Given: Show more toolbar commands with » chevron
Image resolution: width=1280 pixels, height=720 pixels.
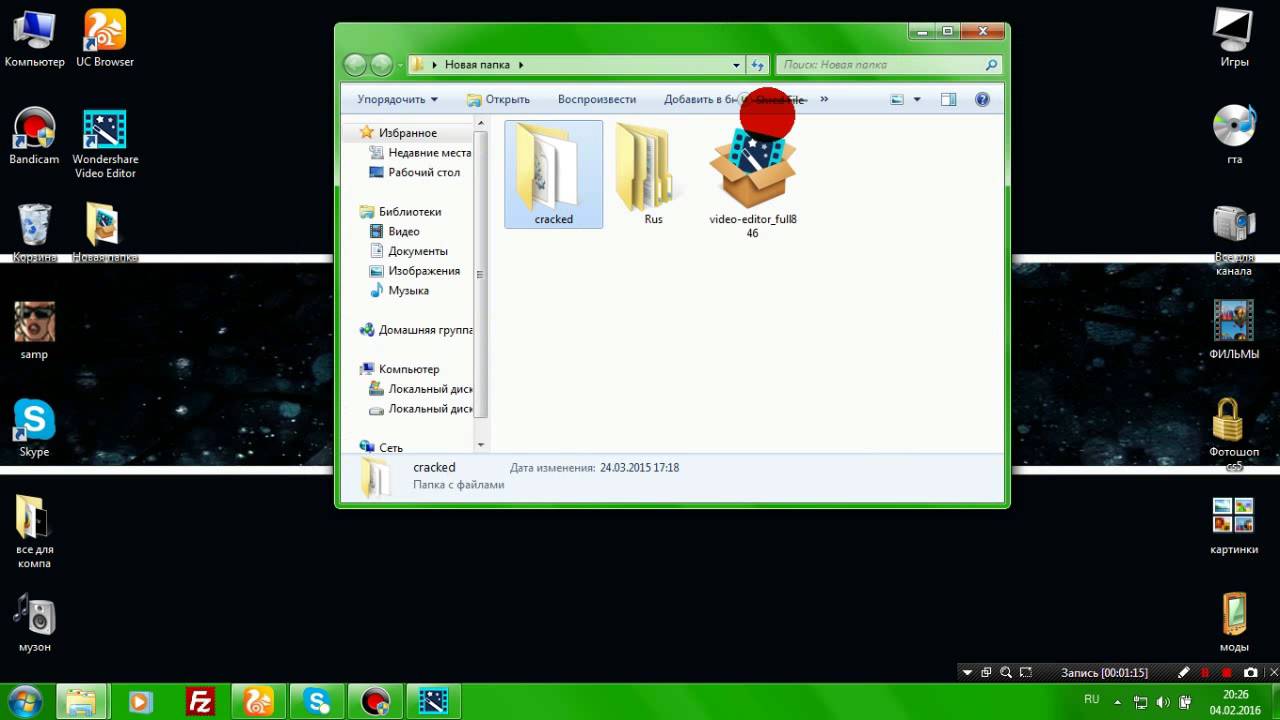Looking at the screenshot, I should [x=824, y=99].
